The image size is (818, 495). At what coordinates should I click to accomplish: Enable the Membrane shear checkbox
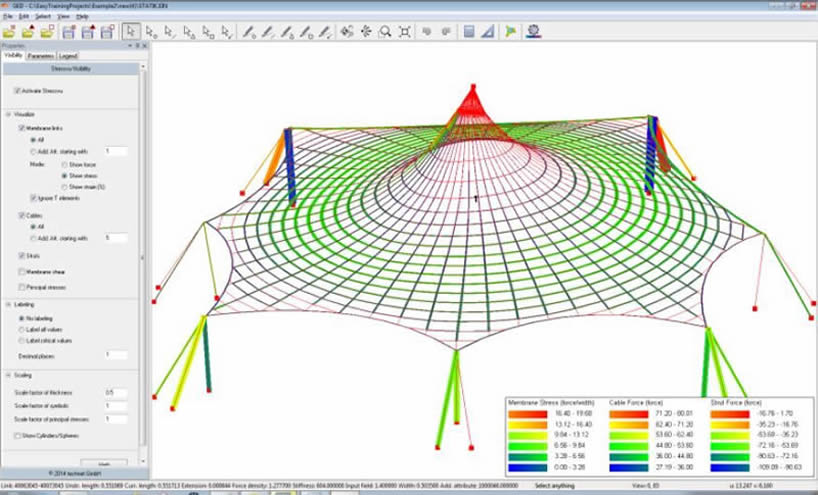(22, 271)
